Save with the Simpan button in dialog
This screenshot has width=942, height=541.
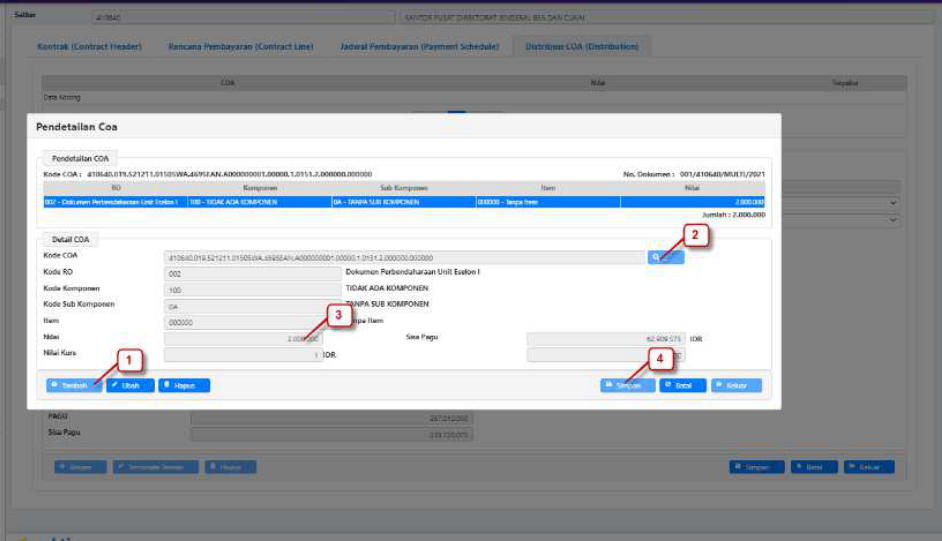[x=627, y=385]
